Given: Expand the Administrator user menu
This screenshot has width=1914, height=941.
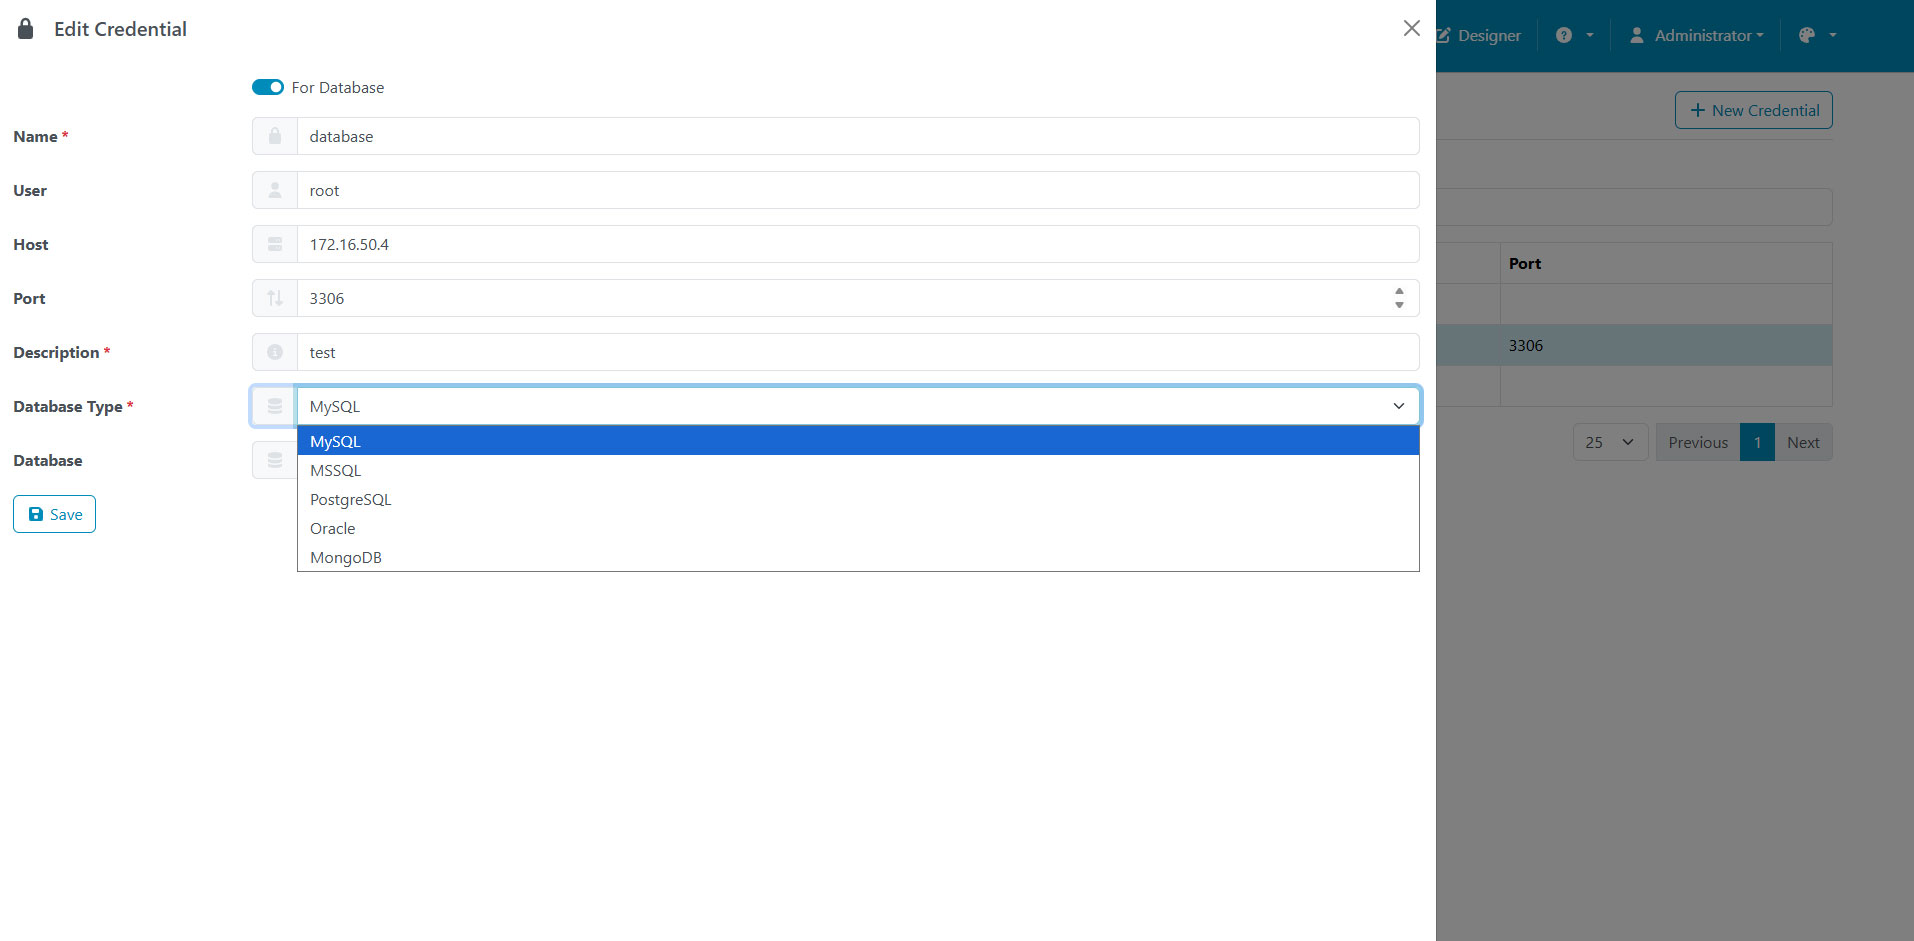Looking at the screenshot, I should tap(1697, 35).
